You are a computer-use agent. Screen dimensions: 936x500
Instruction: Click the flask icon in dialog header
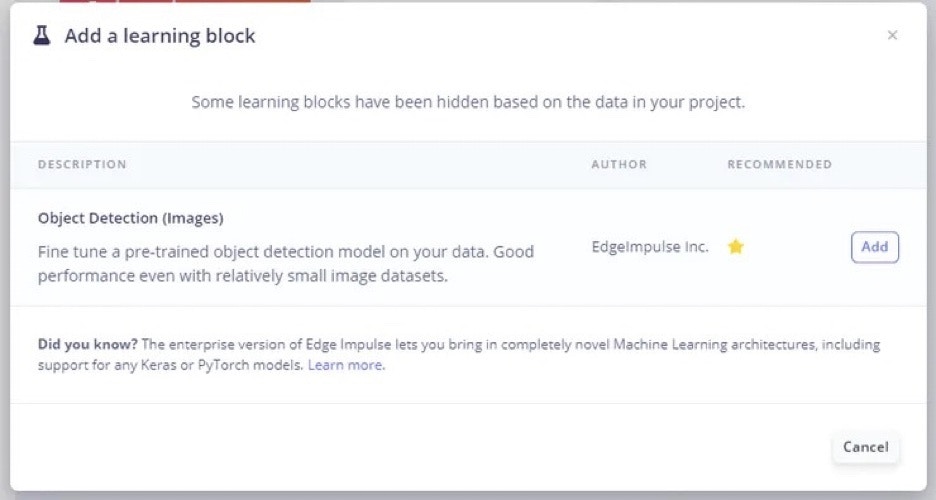pos(41,36)
